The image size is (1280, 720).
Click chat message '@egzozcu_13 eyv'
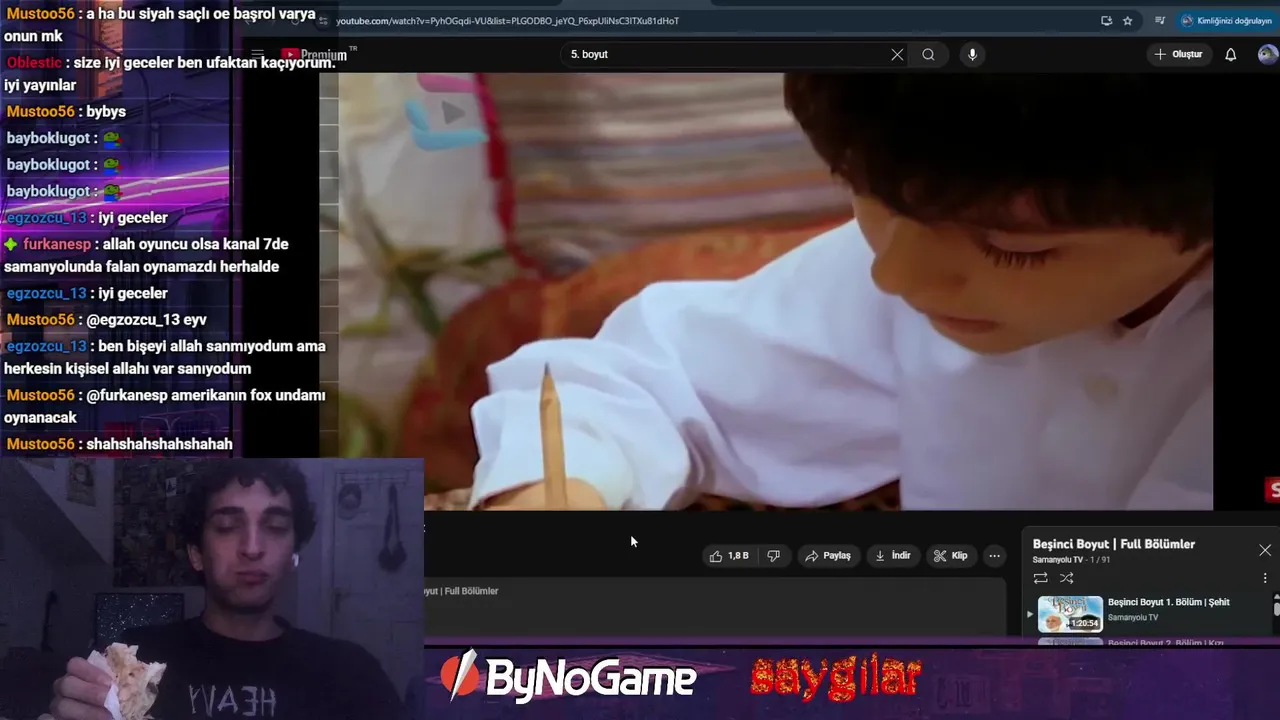pos(147,320)
